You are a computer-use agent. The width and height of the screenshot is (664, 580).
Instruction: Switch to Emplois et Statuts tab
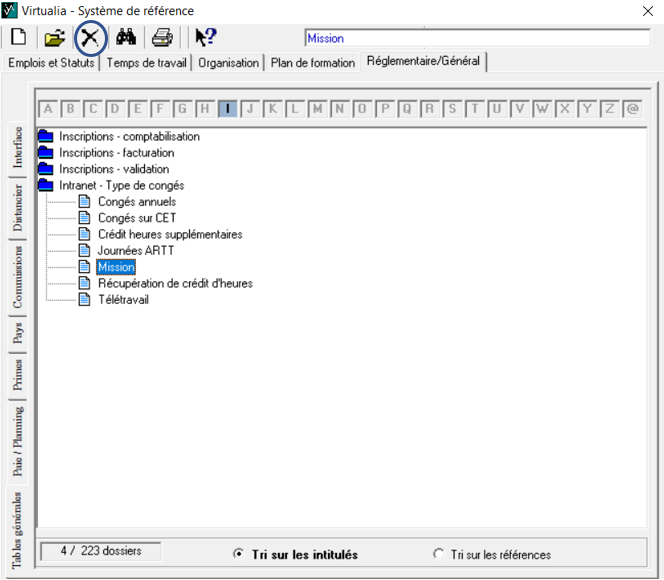pos(51,62)
